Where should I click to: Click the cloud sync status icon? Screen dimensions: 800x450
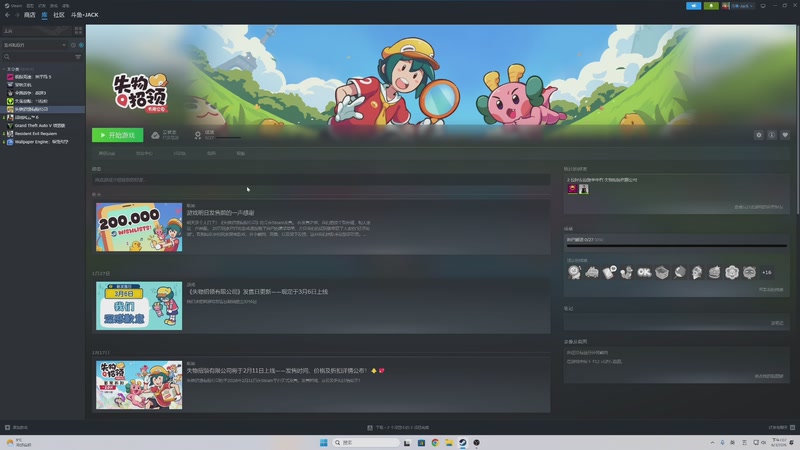(x=155, y=135)
